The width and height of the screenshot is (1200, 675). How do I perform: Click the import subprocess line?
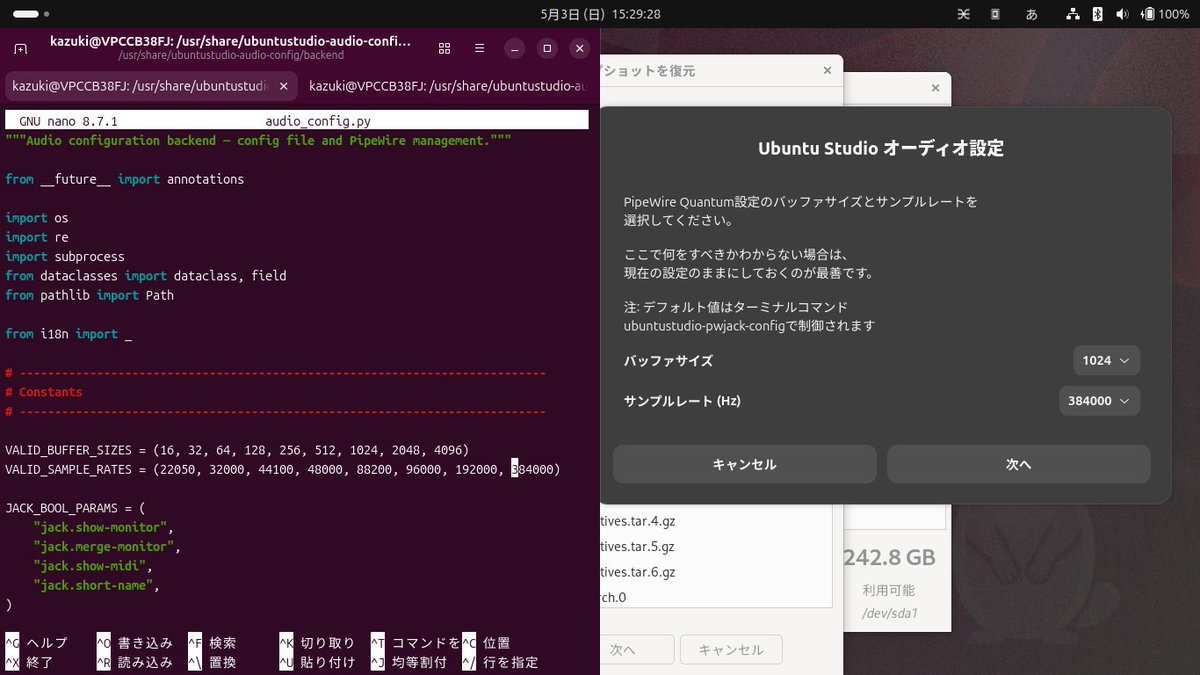coord(65,256)
